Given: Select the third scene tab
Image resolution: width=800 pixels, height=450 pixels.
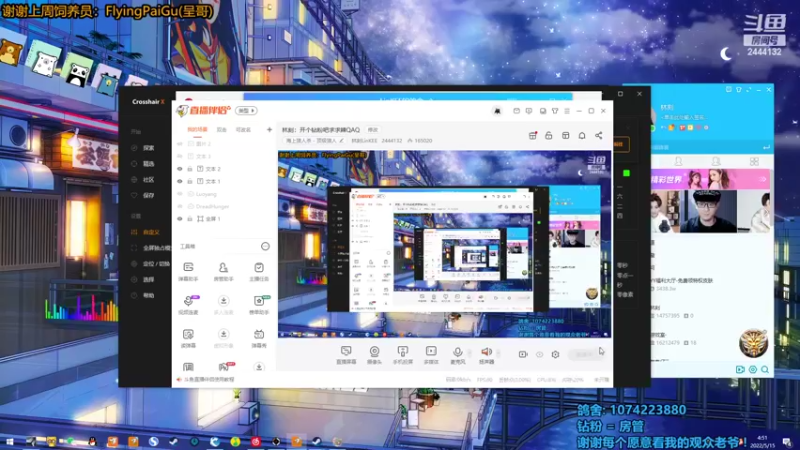Looking at the screenshot, I should point(243,130).
